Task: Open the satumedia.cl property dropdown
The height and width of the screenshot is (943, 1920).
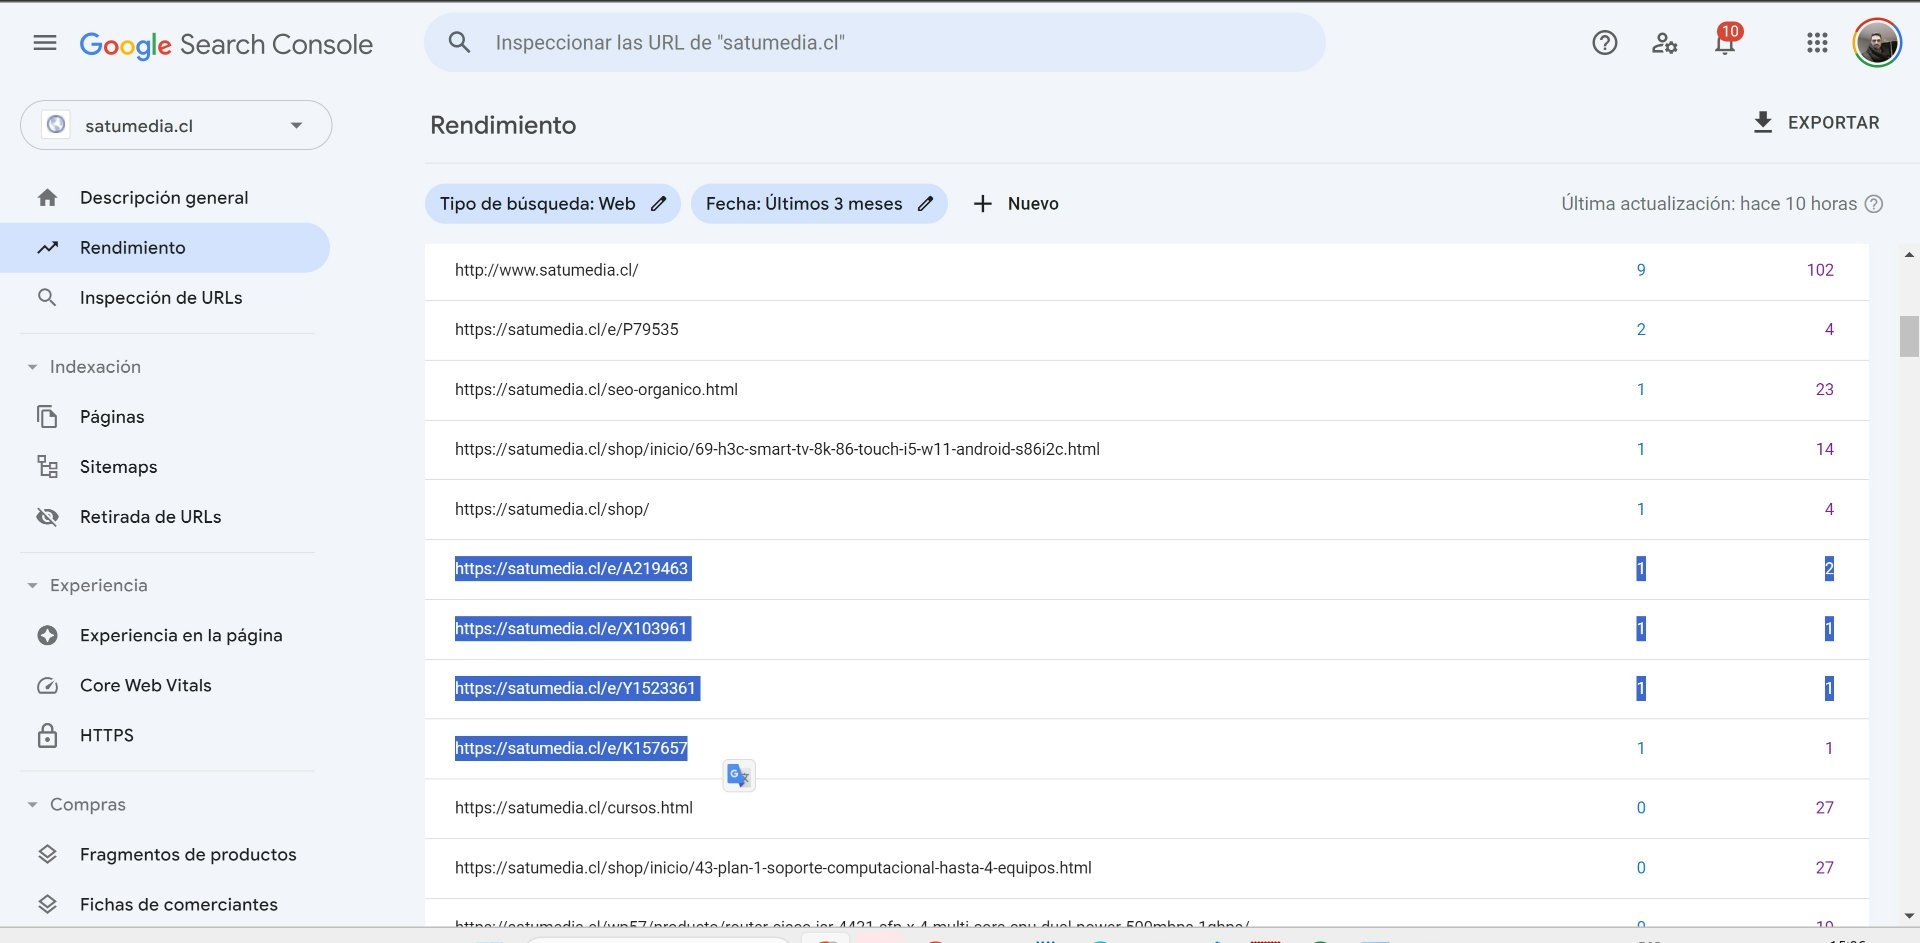Action: pos(176,125)
